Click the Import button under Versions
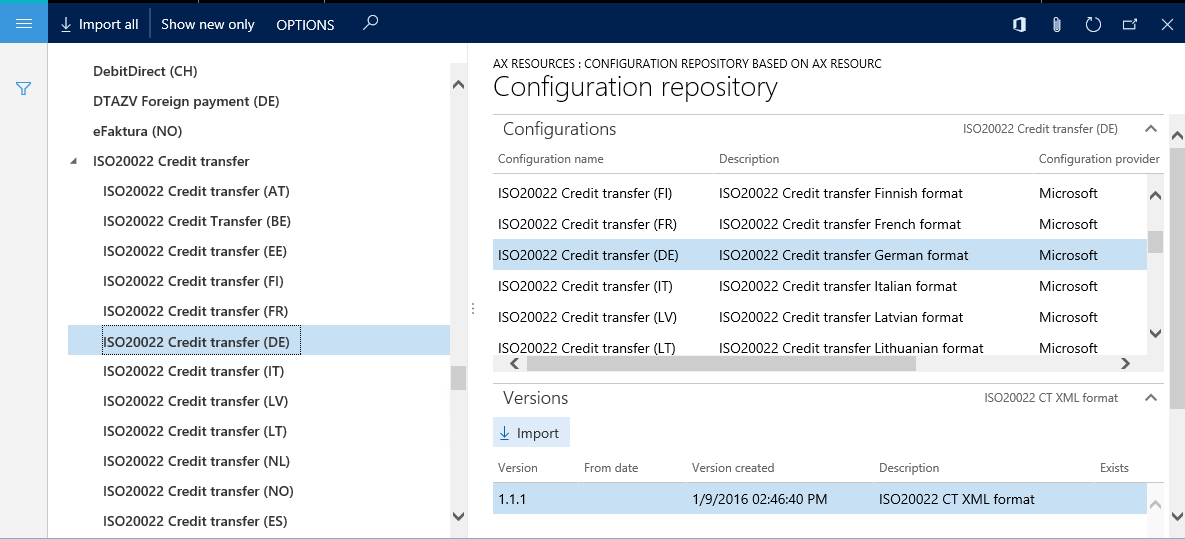 tap(531, 432)
